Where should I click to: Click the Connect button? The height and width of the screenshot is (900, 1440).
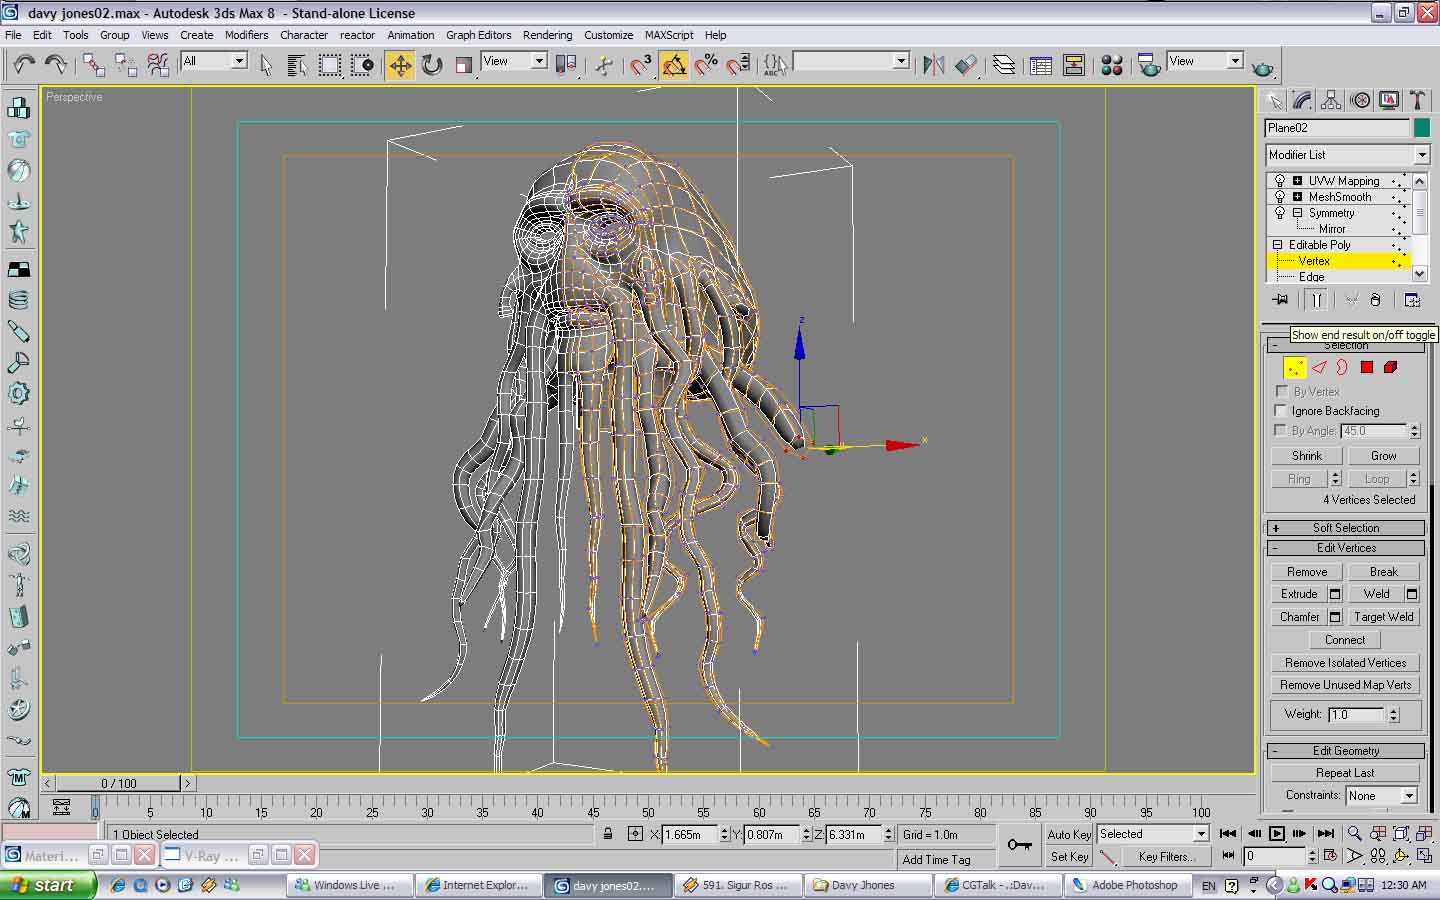[x=1345, y=640]
